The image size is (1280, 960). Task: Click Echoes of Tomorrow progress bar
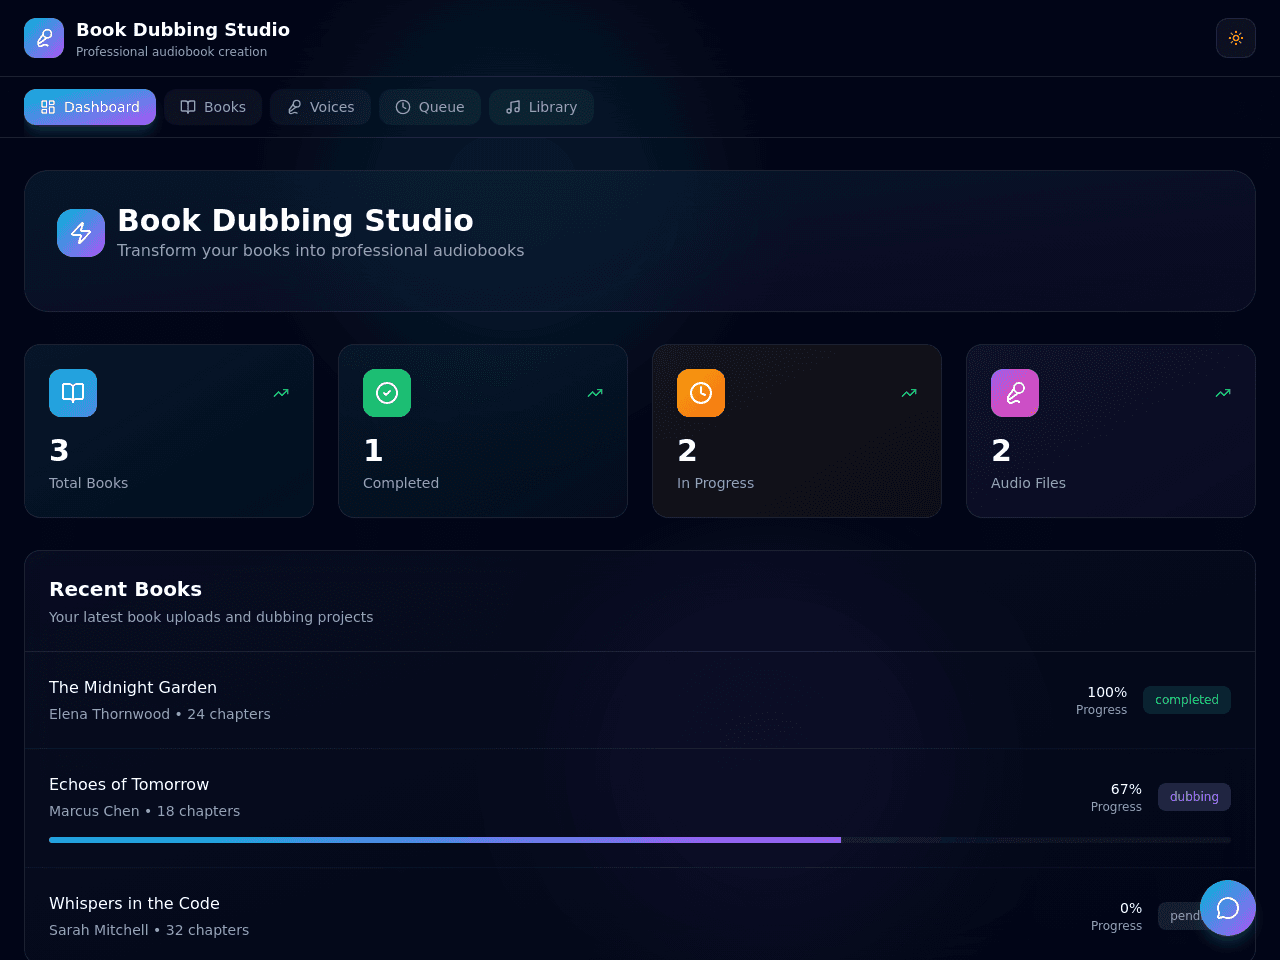640,840
